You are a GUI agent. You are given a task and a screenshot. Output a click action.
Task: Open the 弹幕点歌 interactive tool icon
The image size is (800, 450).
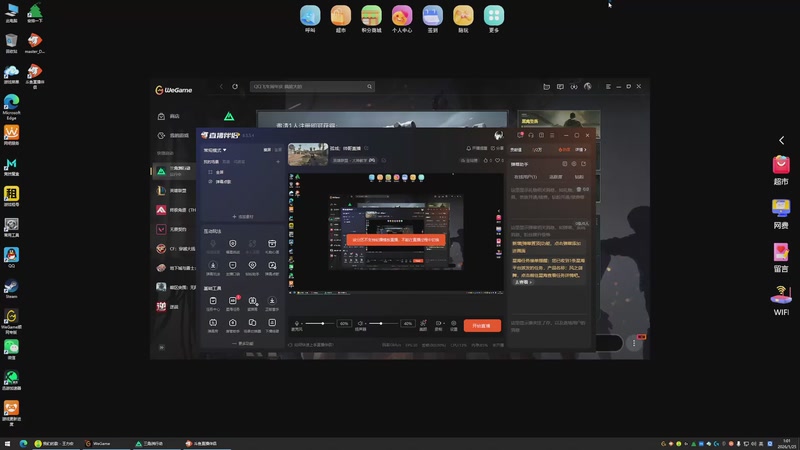pyautogui.click(x=272, y=268)
